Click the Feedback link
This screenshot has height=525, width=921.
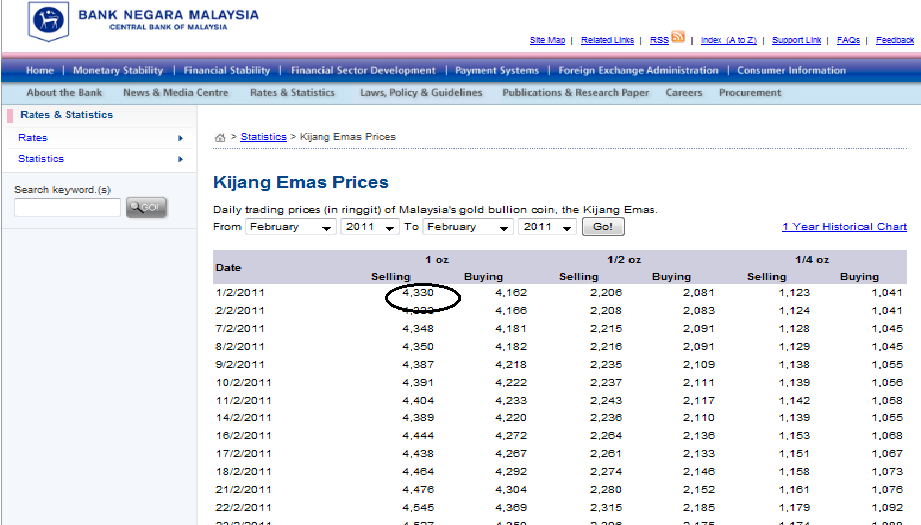895,40
